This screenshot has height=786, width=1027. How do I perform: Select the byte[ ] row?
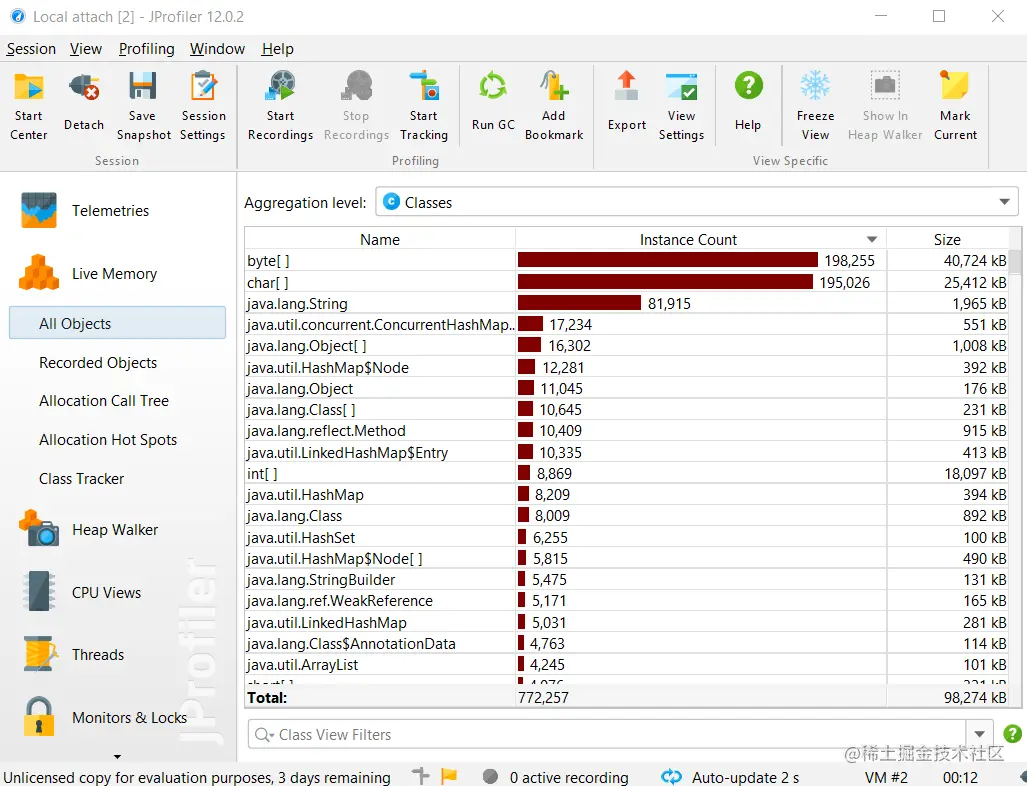[x=627, y=260]
